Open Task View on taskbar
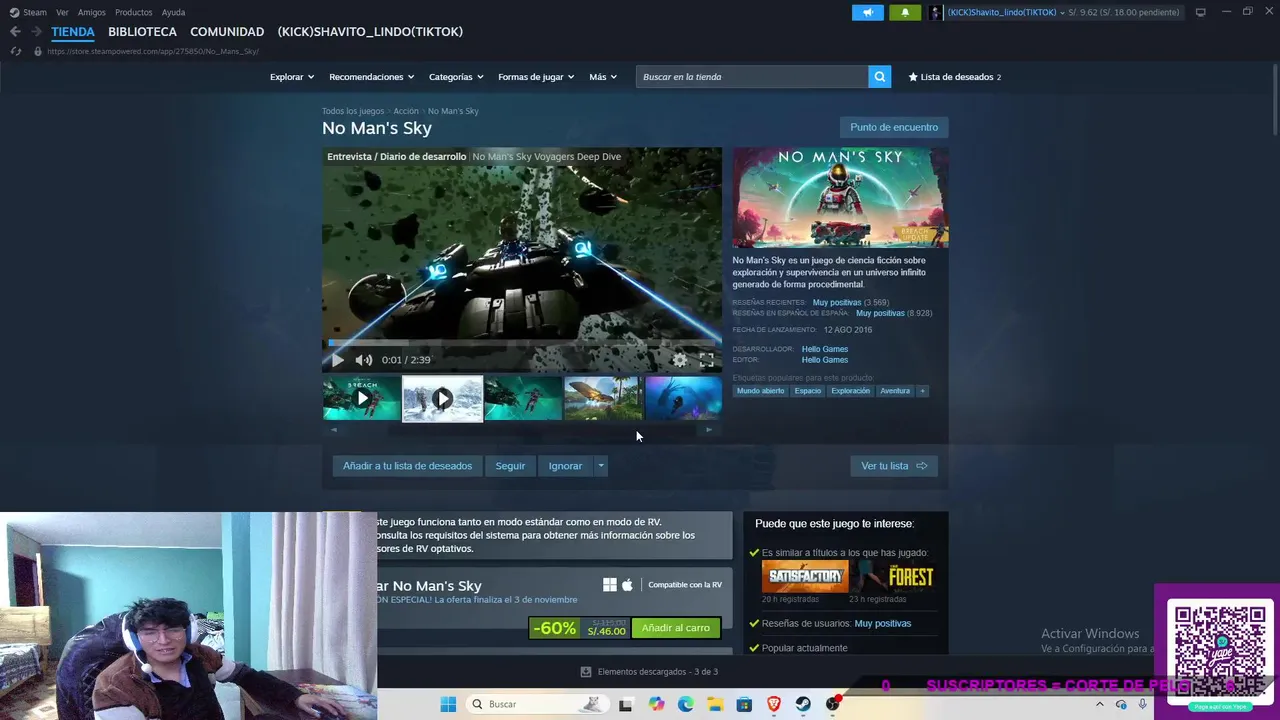The height and width of the screenshot is (720, 1280). (x=625, y=704)
